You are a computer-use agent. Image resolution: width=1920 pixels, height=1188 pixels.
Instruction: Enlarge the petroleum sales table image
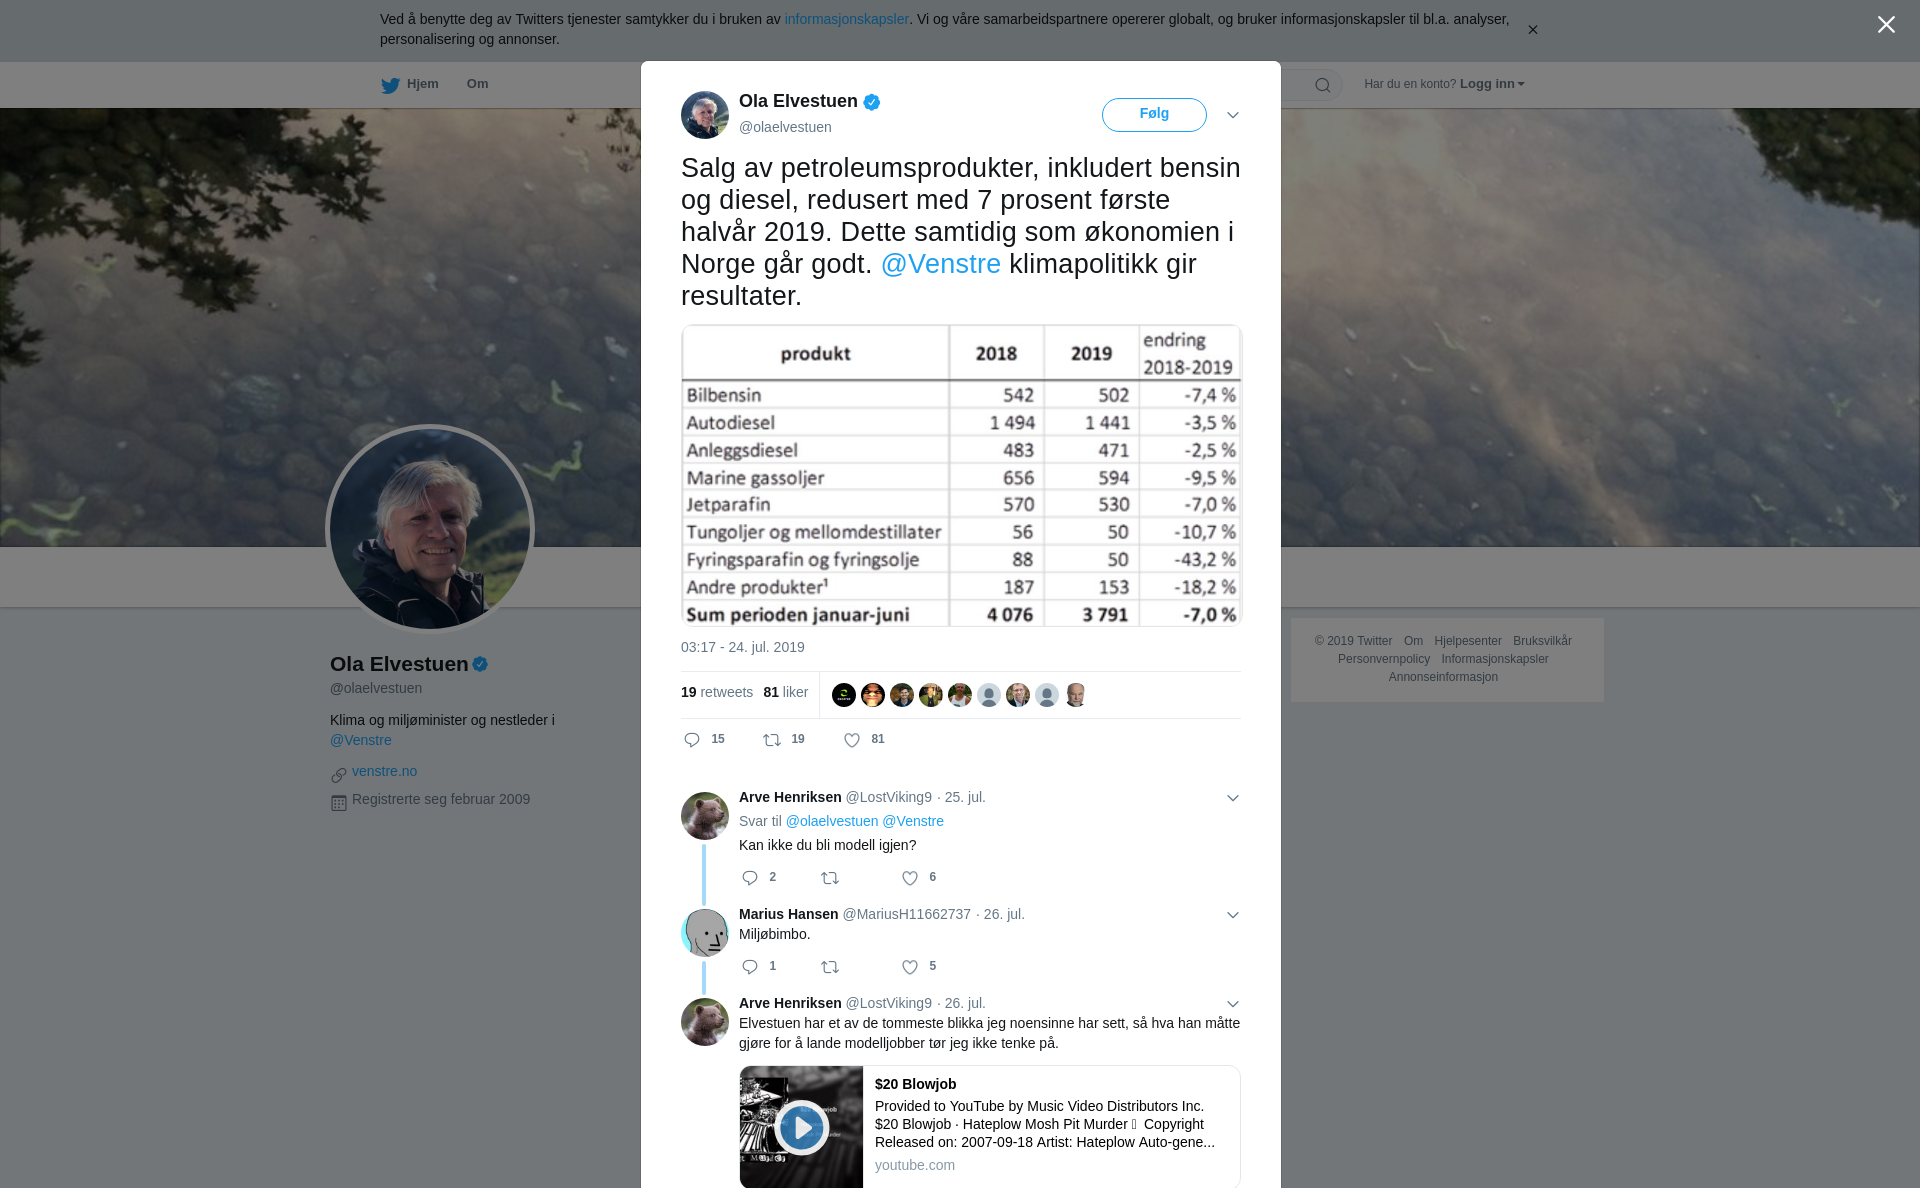pyautogui.click(x=961, y=475)
